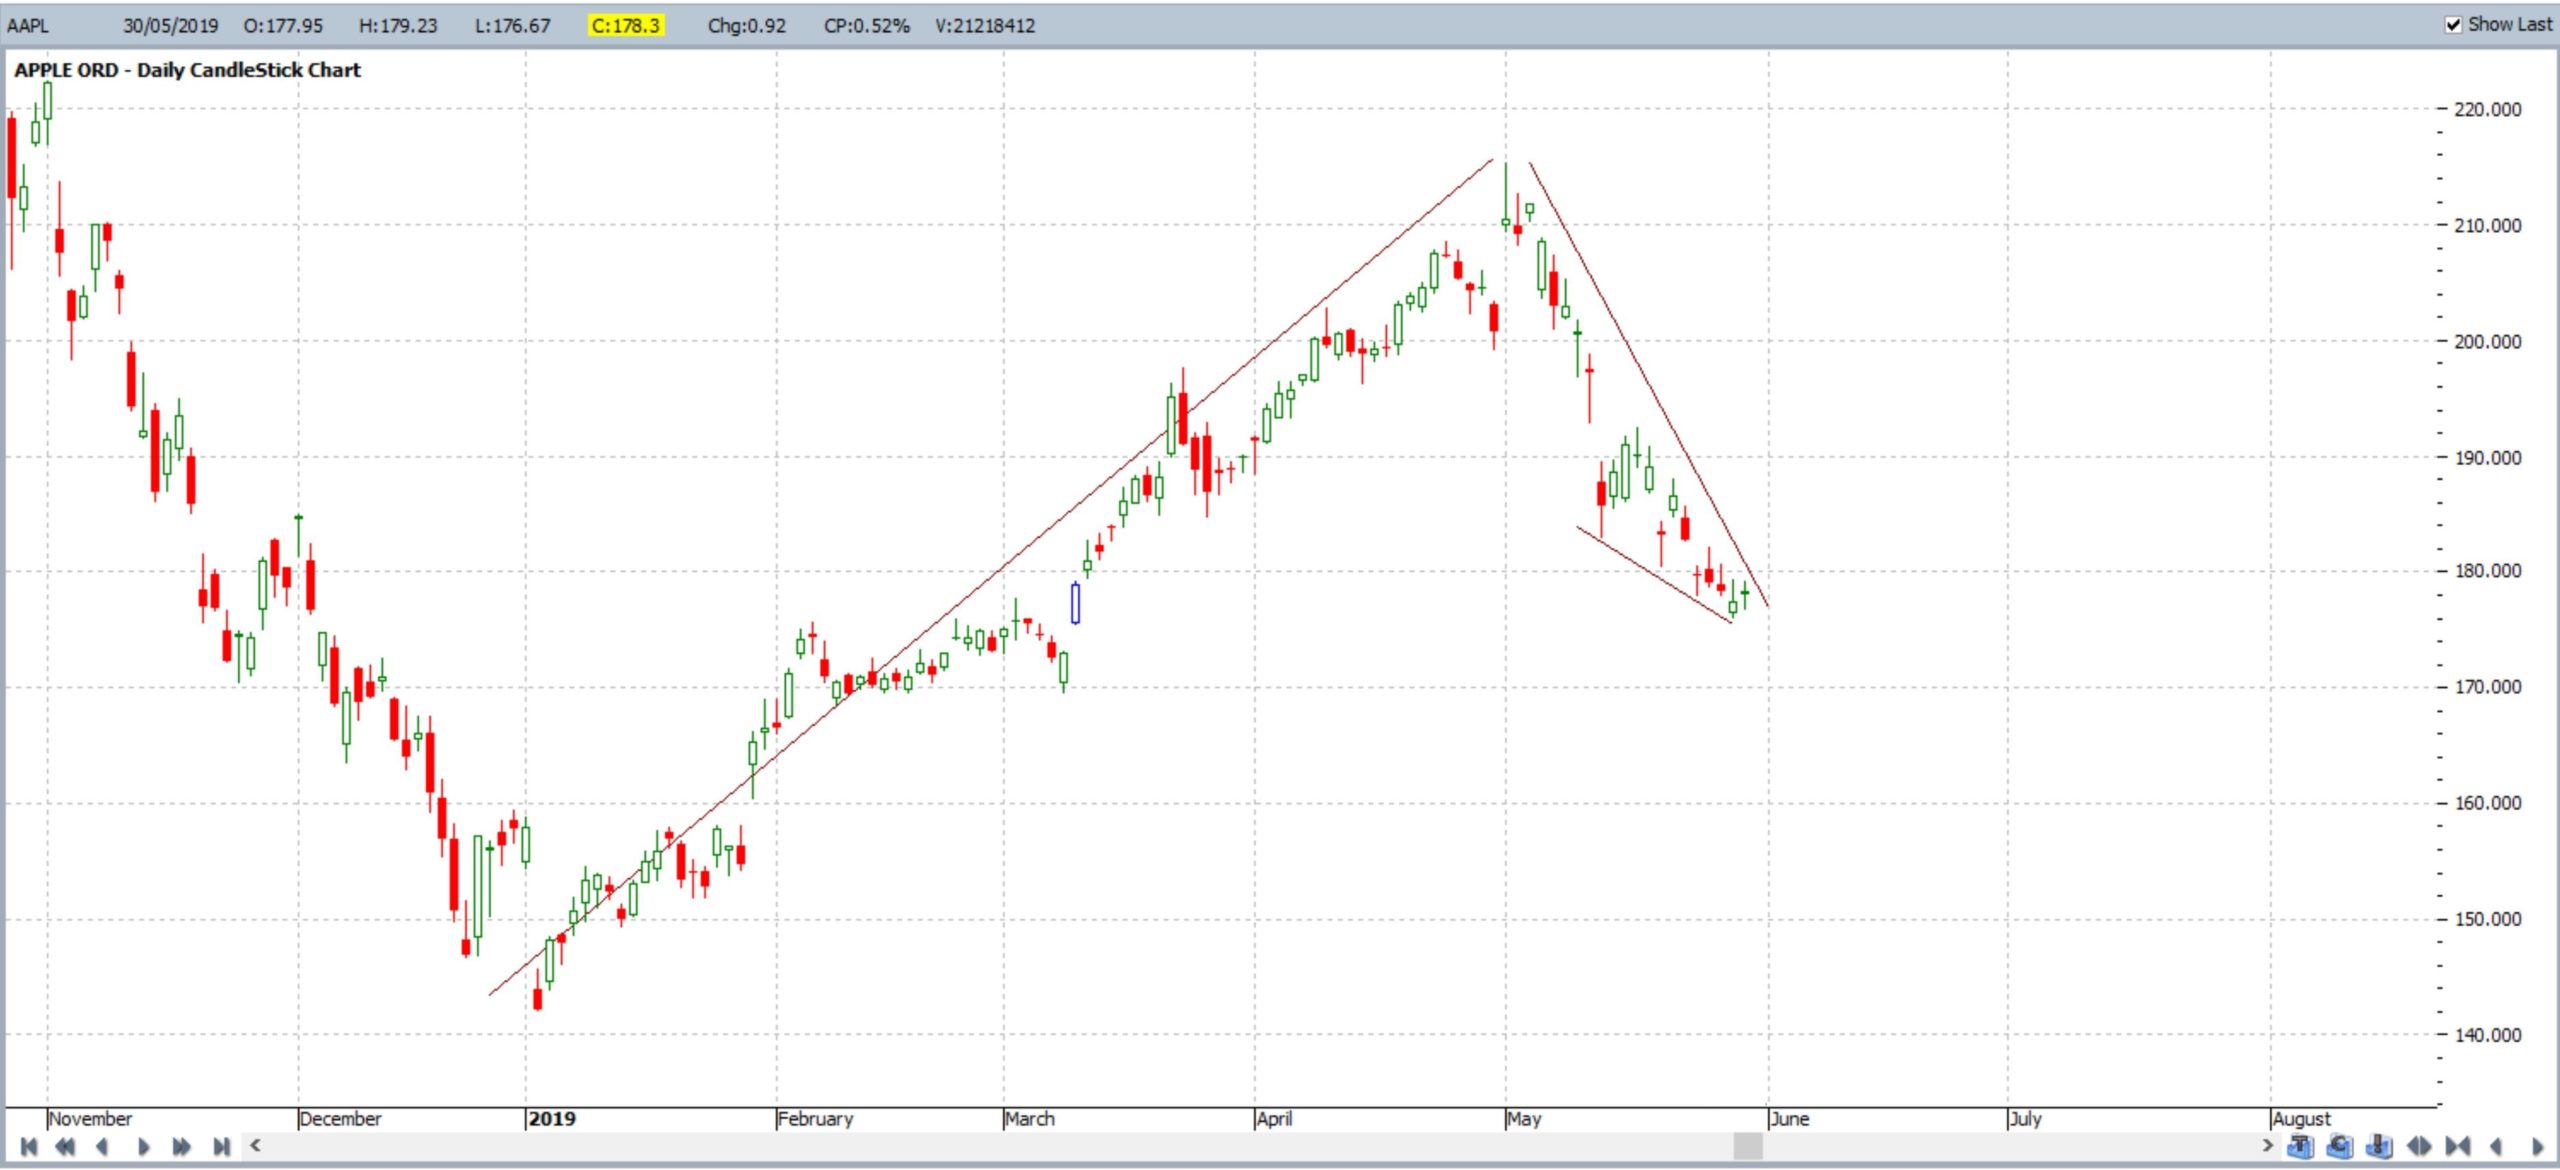Jump to the first bar of the chart

click(x=28, y=1146)
